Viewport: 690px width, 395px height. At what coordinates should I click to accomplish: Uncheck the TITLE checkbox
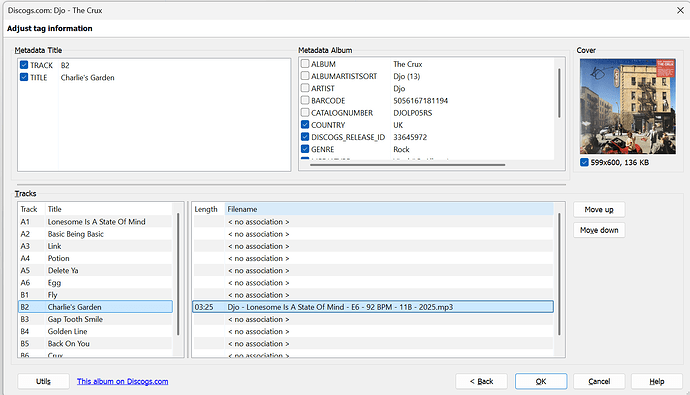(x=24, y=77)
